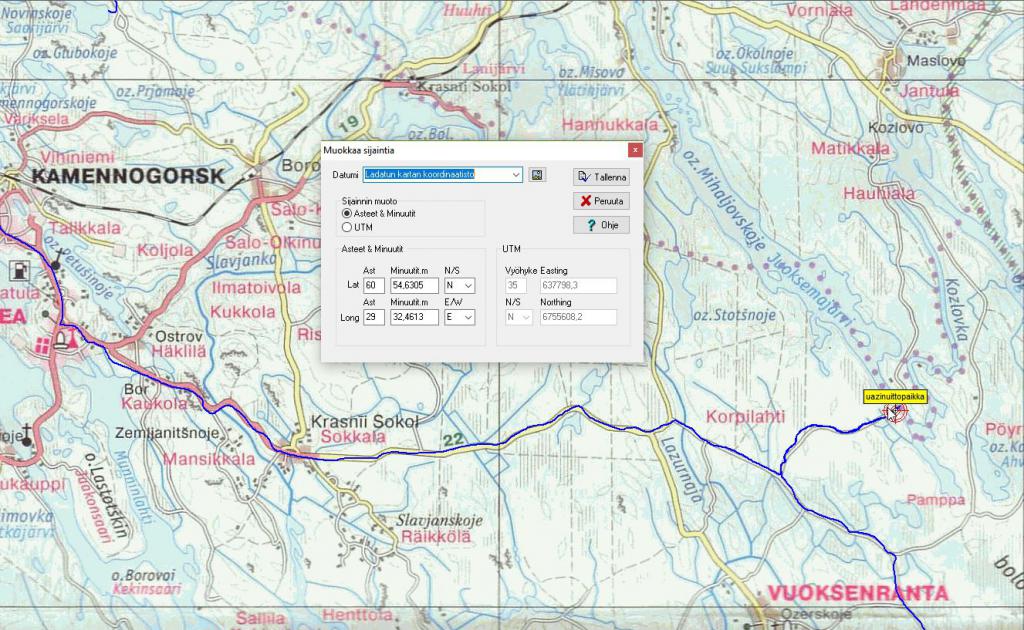Close the Muokkaa sijaintia dialog

coord(634,150)
